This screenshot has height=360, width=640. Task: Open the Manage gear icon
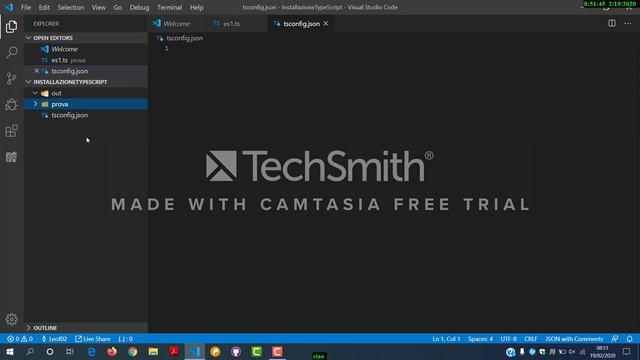coord(11,319)
